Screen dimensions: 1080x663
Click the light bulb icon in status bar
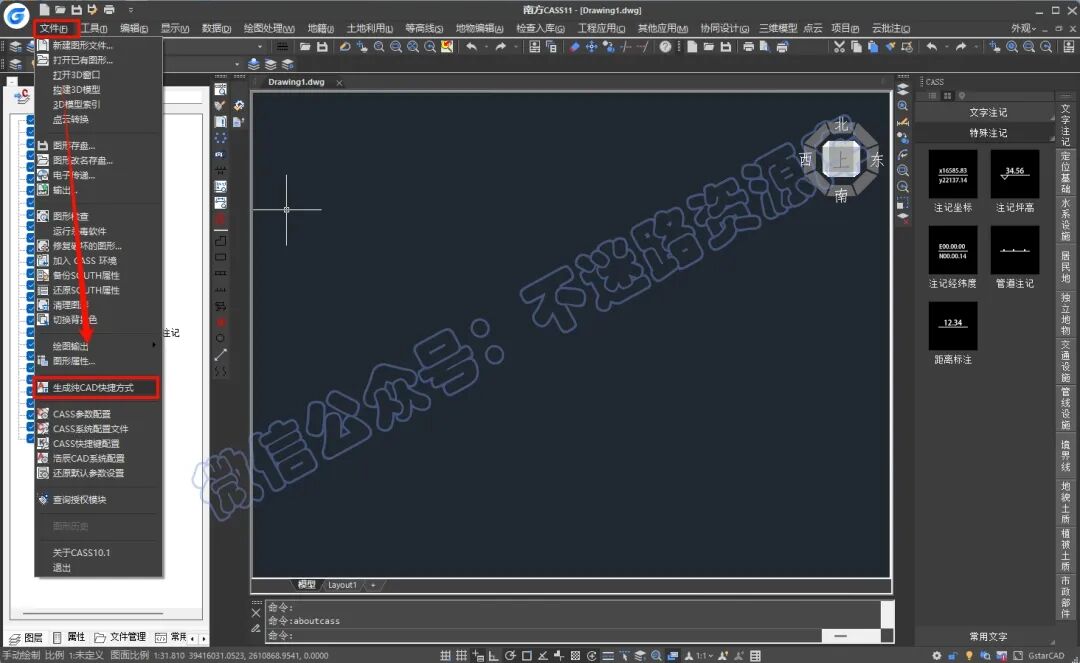pos(969,655)
